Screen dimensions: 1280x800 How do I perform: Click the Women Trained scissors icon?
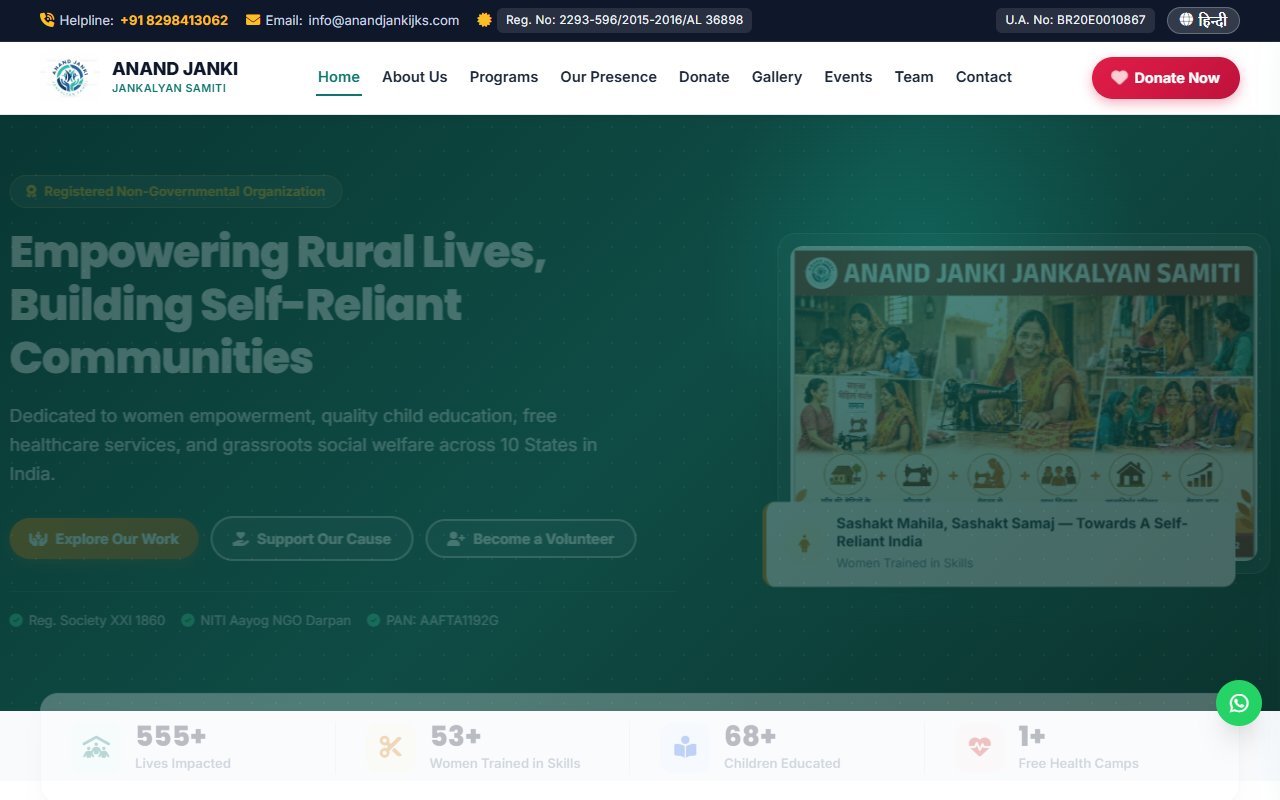click(390, 747)
